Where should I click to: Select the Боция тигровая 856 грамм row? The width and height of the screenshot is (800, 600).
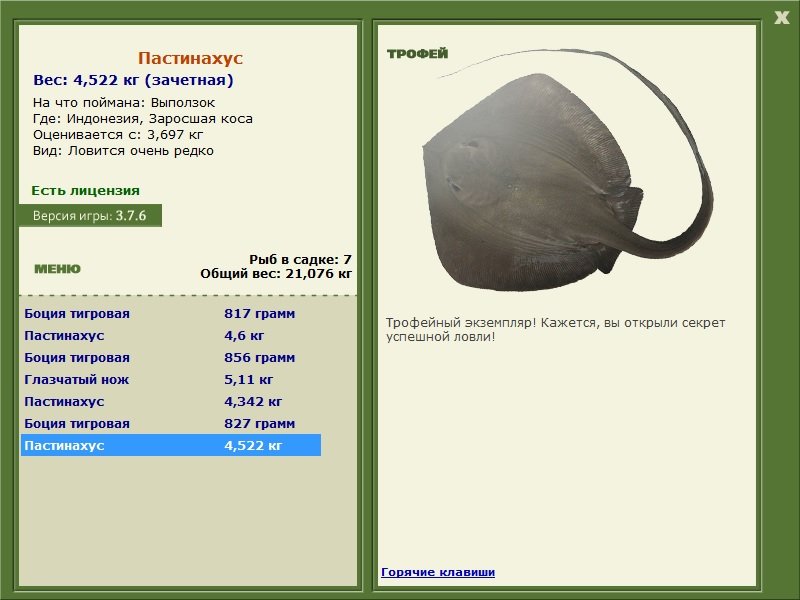(170, 357)
